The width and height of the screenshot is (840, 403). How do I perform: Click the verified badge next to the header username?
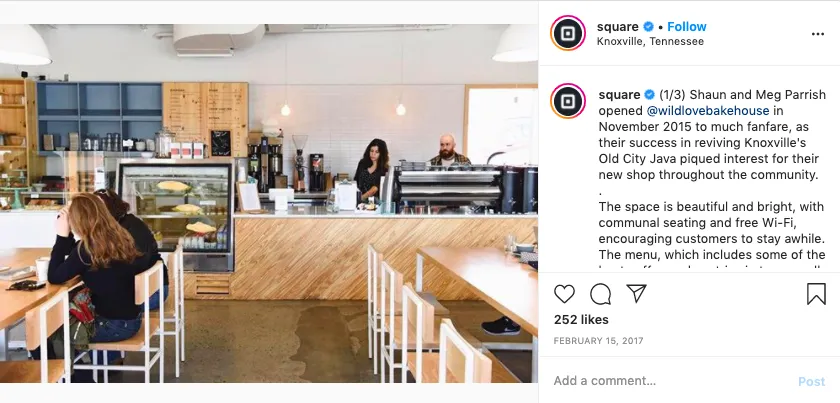[648, 26]
